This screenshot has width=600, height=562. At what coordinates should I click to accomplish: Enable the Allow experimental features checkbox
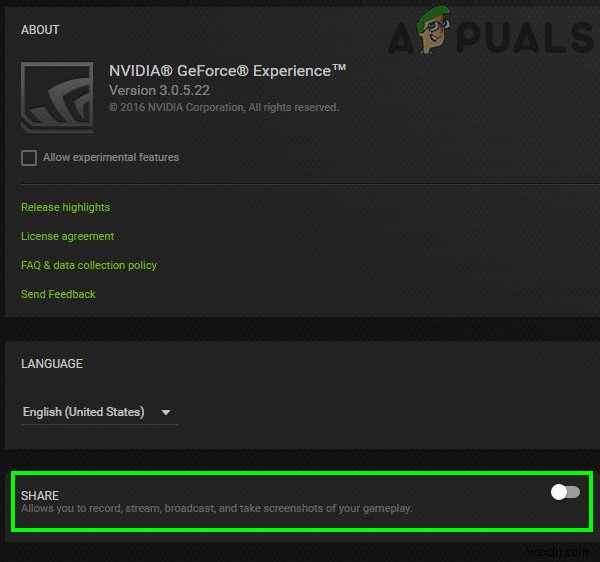coord(29,158)
